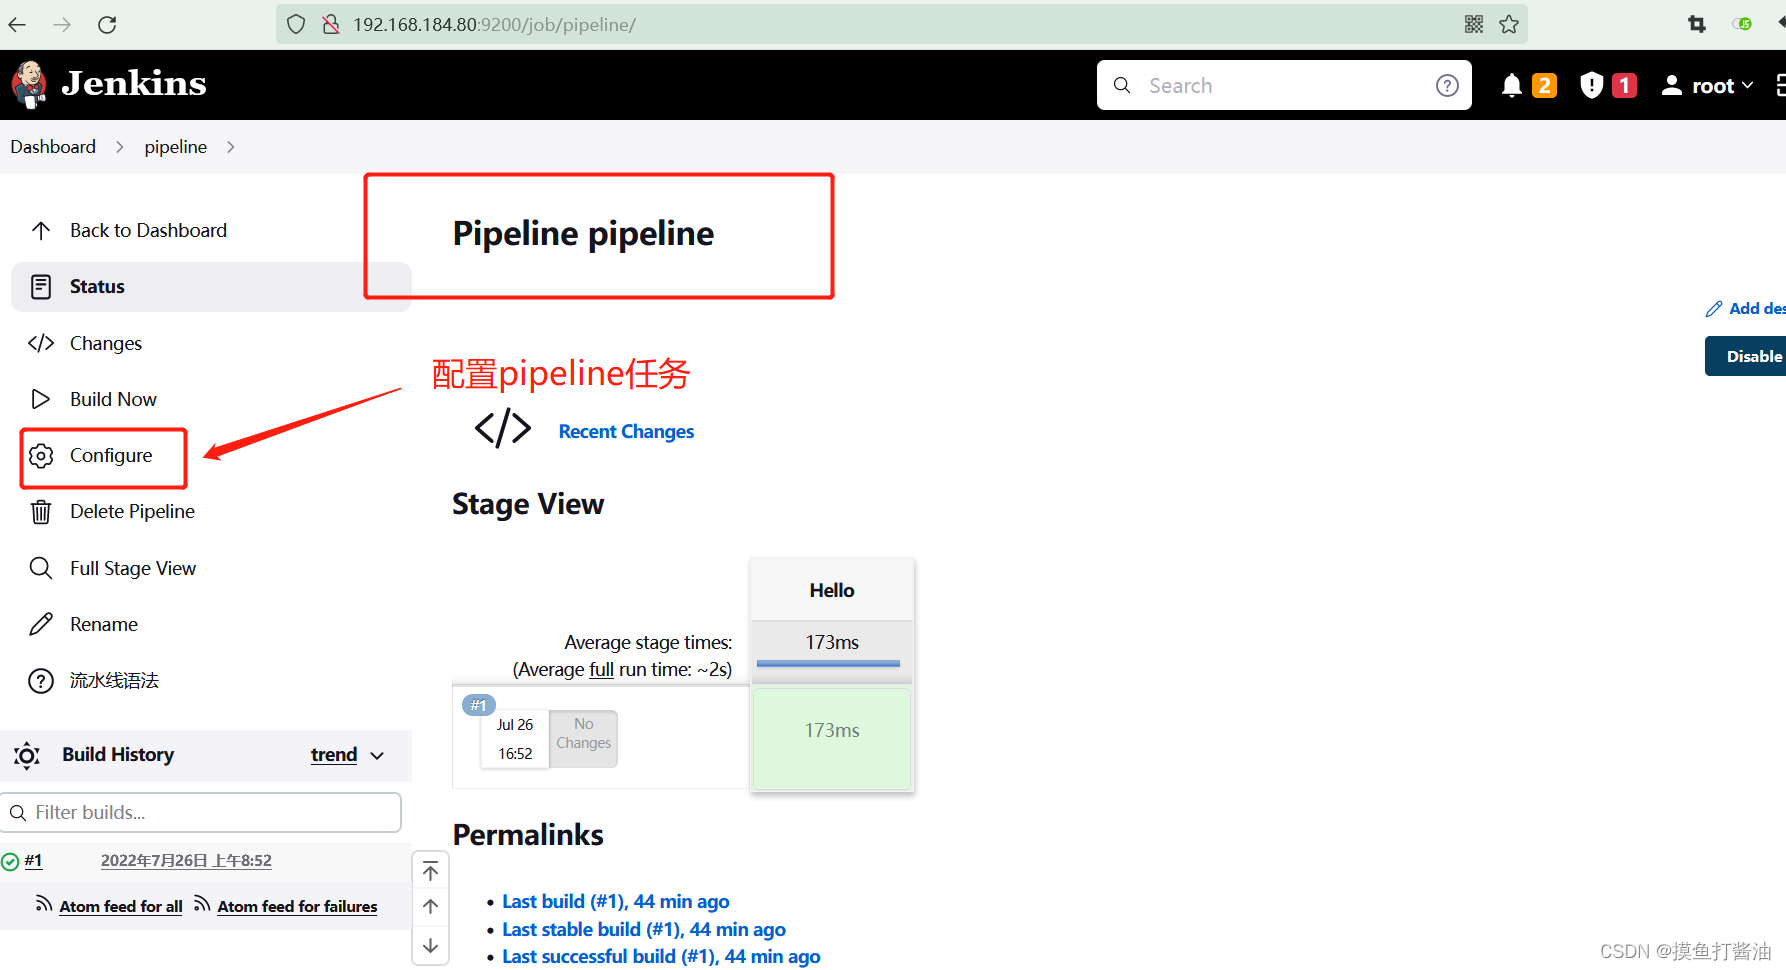Open the trend link in Build History
The height and width of the screenshot is (970, 1786).
coord(334,755)
